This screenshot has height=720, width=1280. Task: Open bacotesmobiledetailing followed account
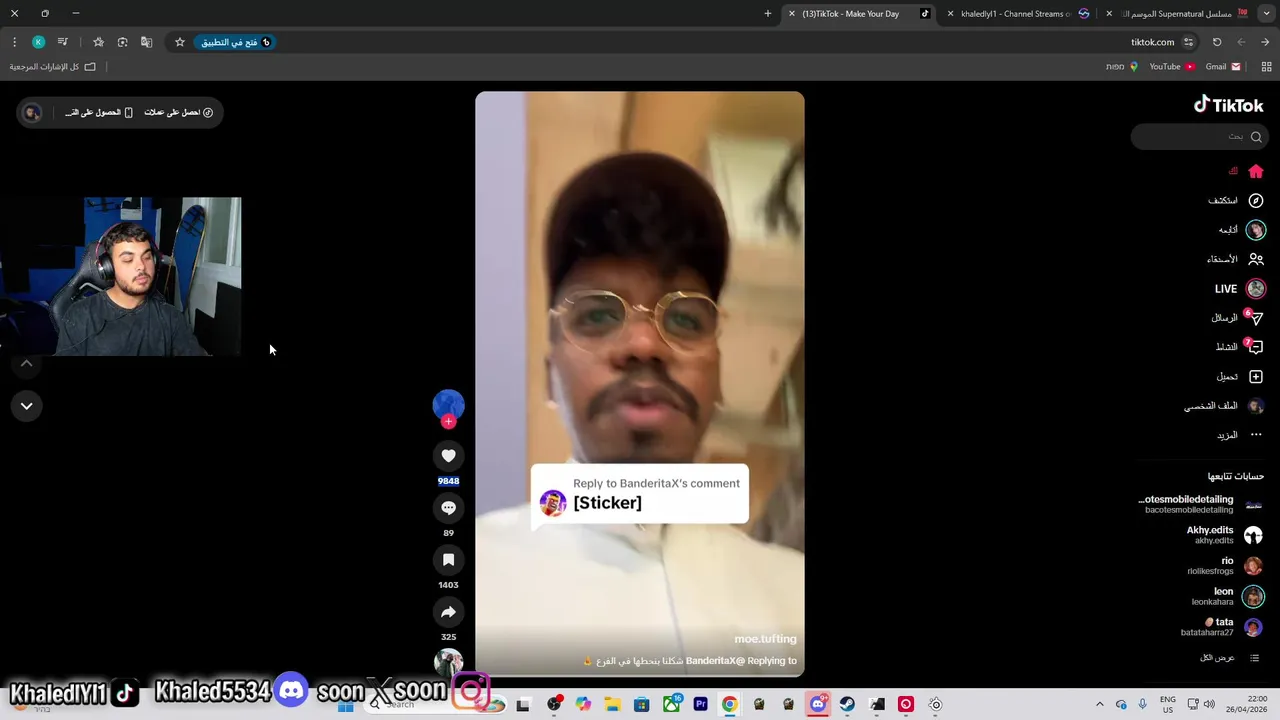pyautogui.click(x=1200, y=504)
